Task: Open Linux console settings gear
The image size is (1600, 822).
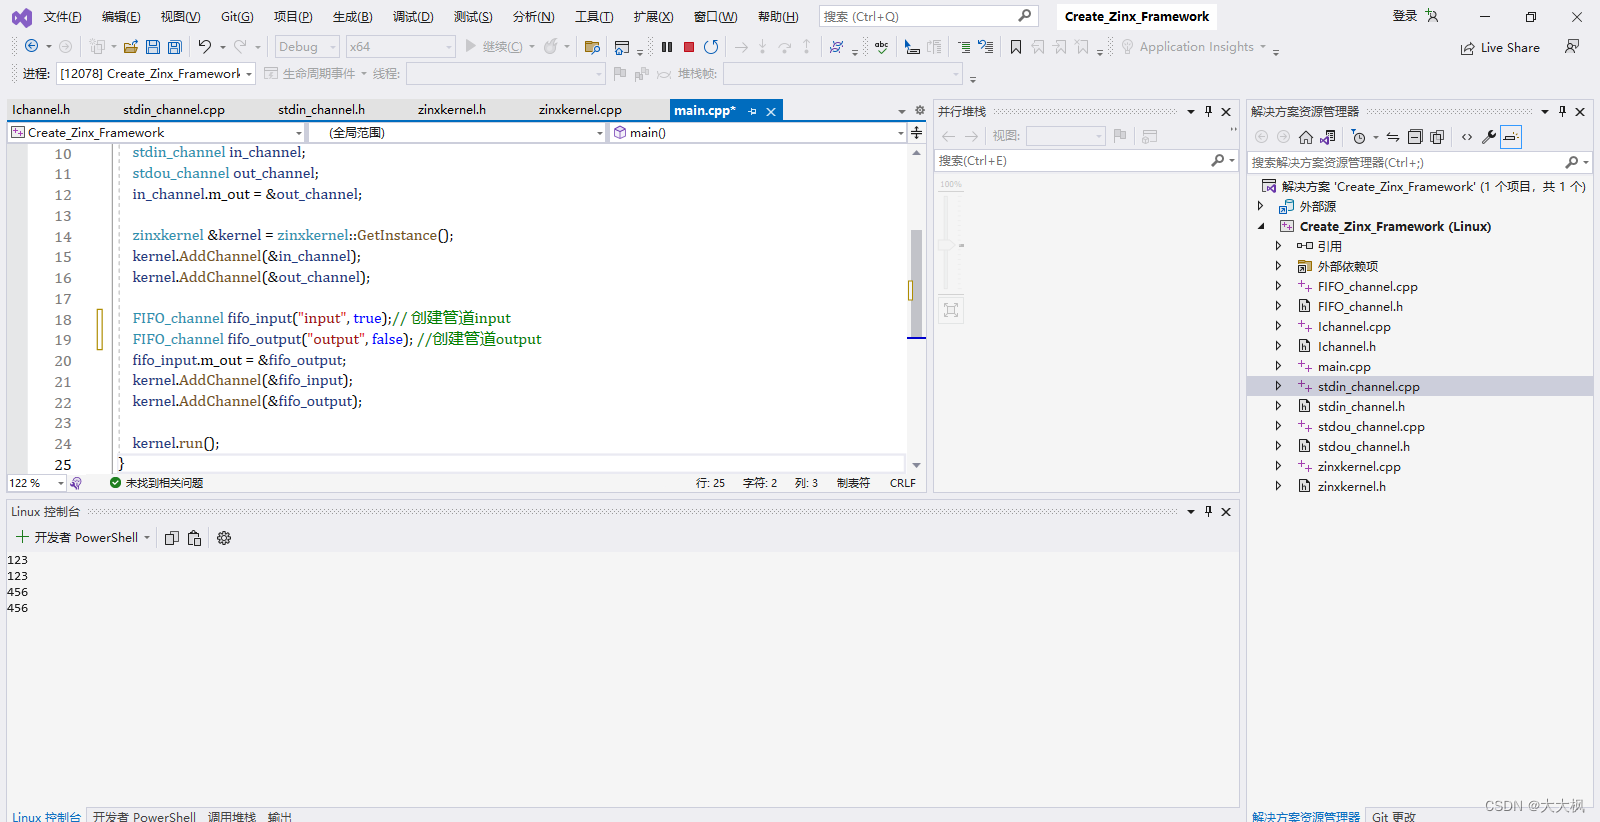Action: coord(224,538)
